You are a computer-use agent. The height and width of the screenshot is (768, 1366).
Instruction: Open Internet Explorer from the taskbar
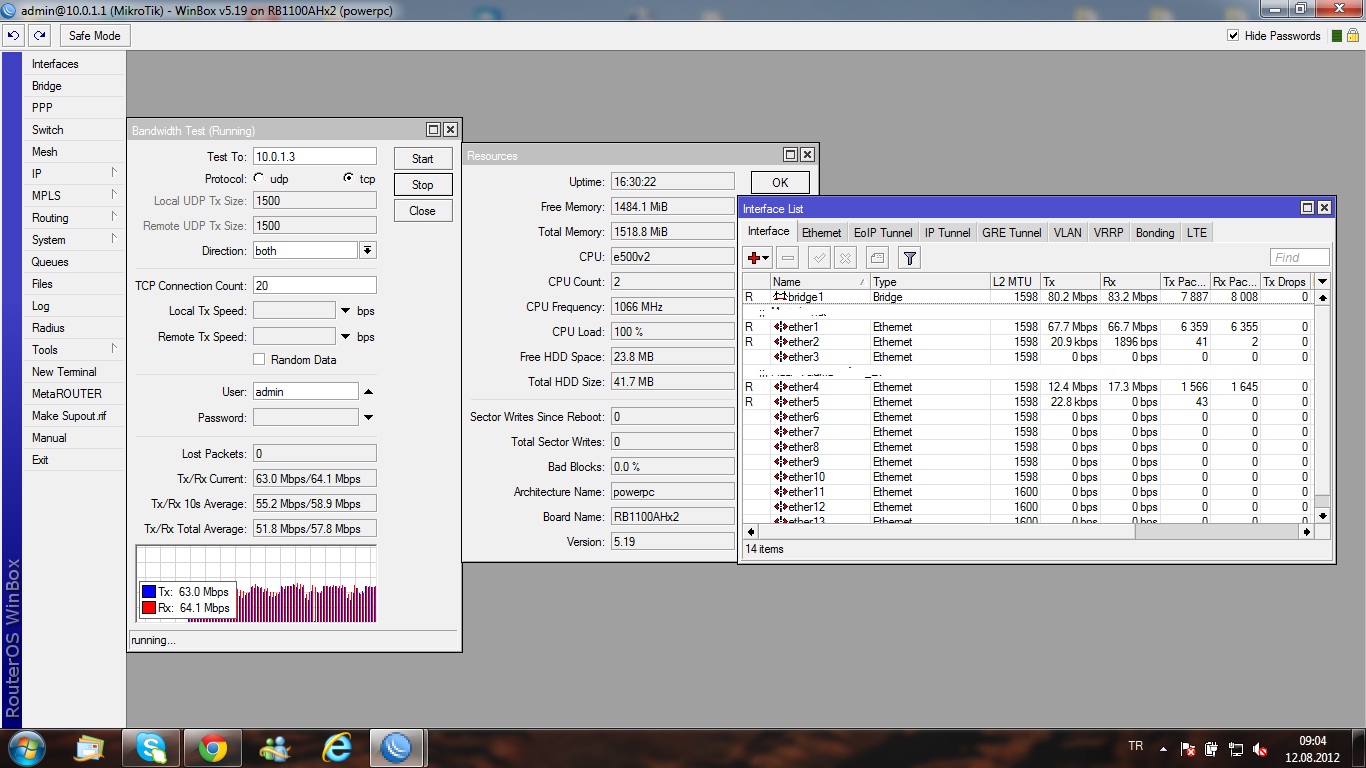[x=337, y=748]
